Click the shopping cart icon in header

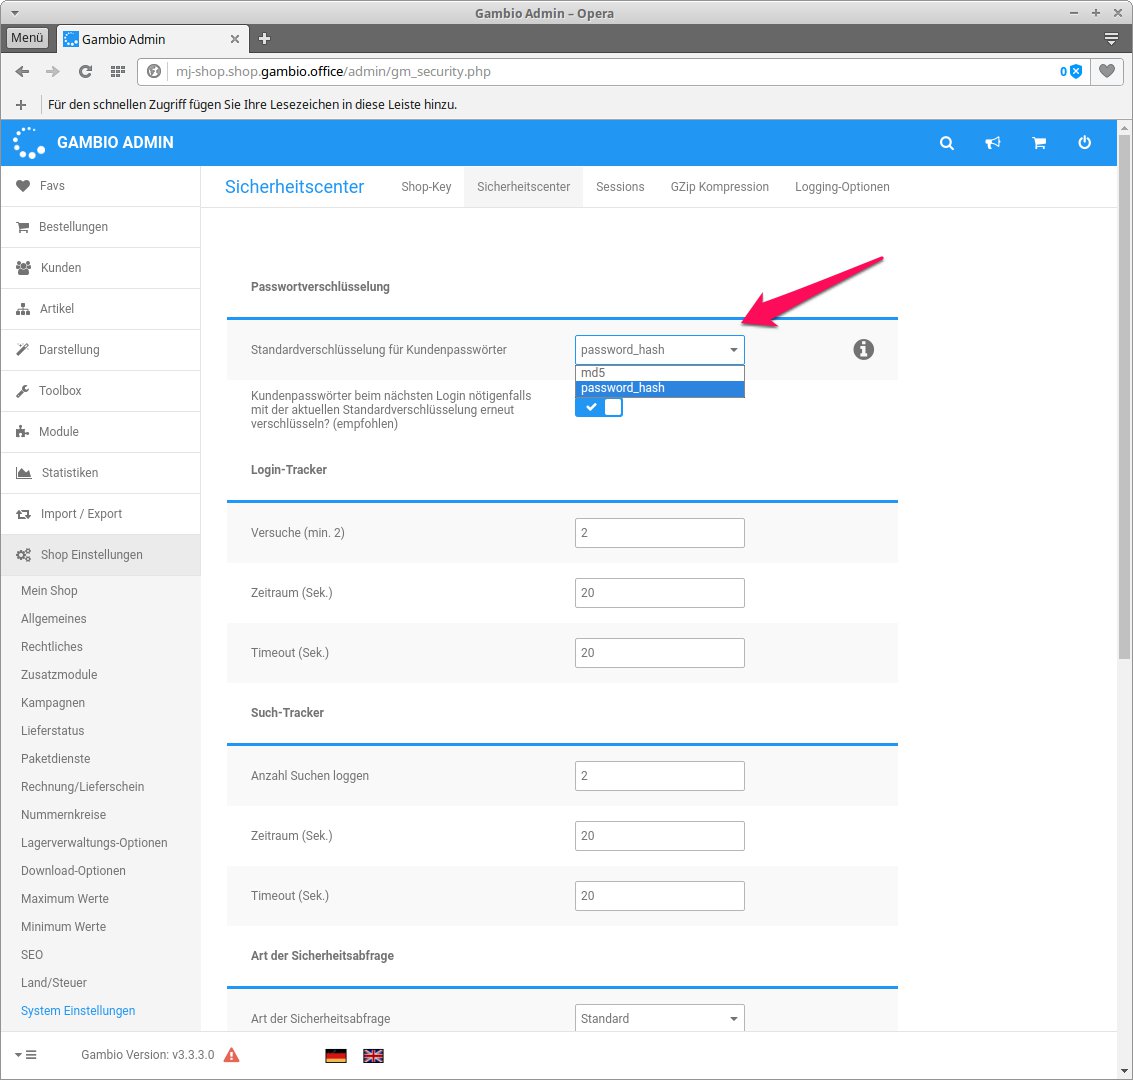1039,143
